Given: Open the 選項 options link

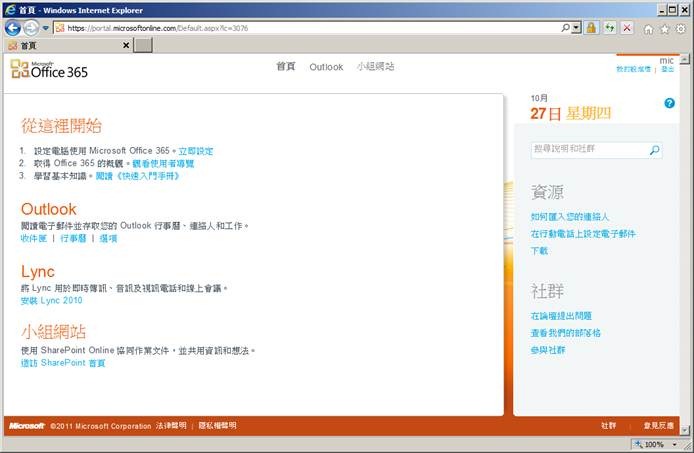Looking at the screenshot, I should coord(108,238).
